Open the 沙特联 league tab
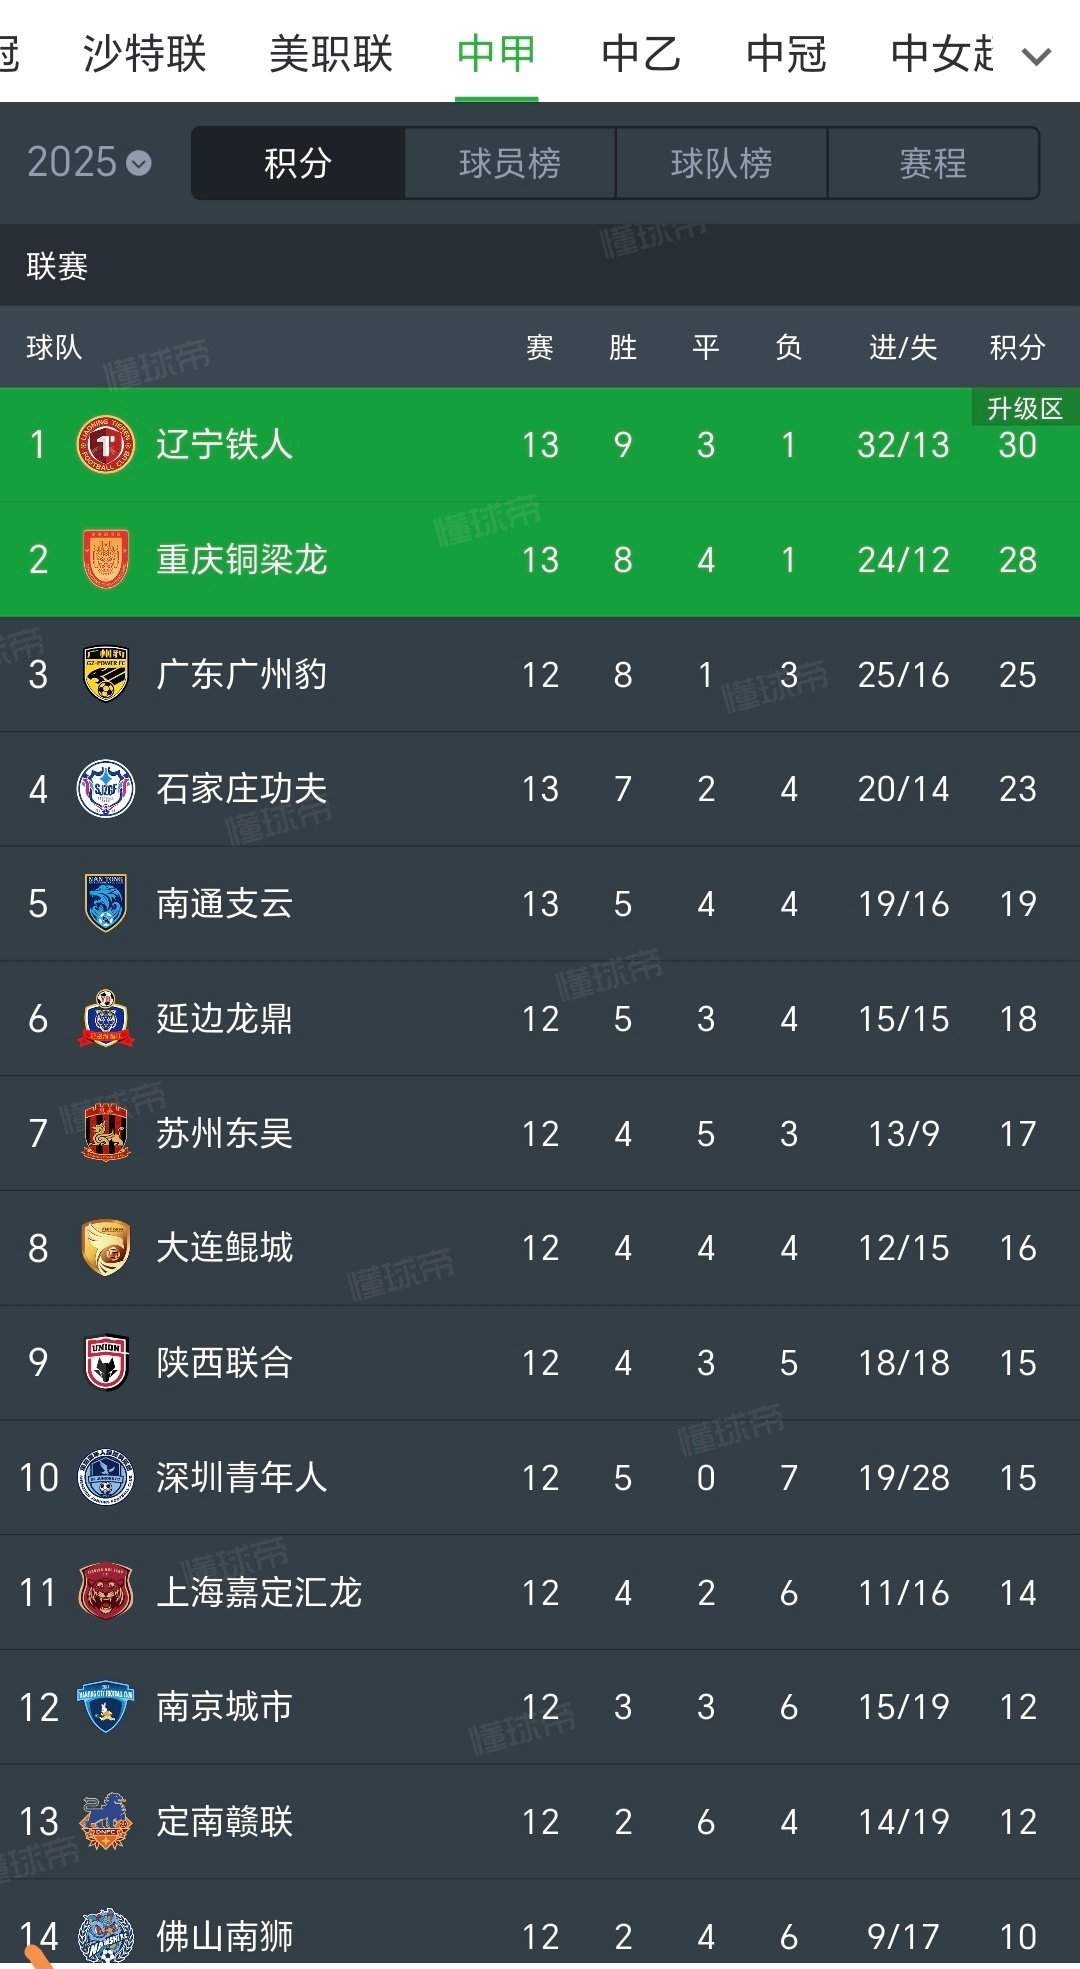Viewport: 1080px width, 1969px height. 144,54
